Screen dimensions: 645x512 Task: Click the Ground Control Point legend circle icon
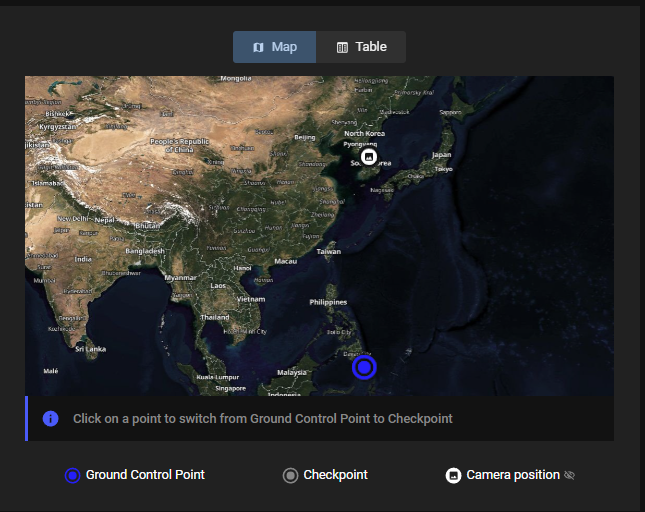(x=72, y=475)
